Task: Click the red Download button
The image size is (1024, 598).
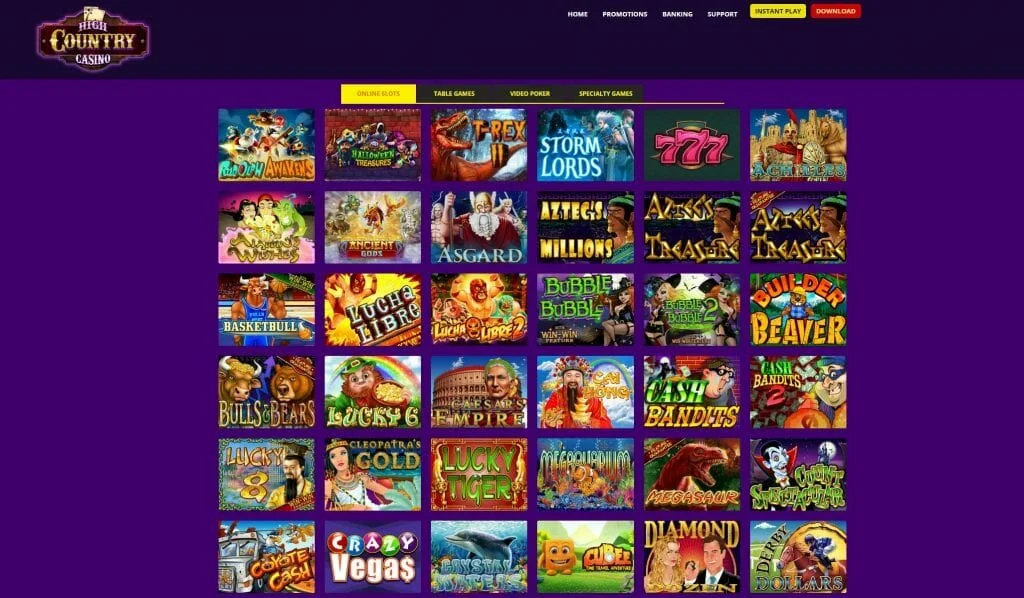Action: tap(836, 11)
